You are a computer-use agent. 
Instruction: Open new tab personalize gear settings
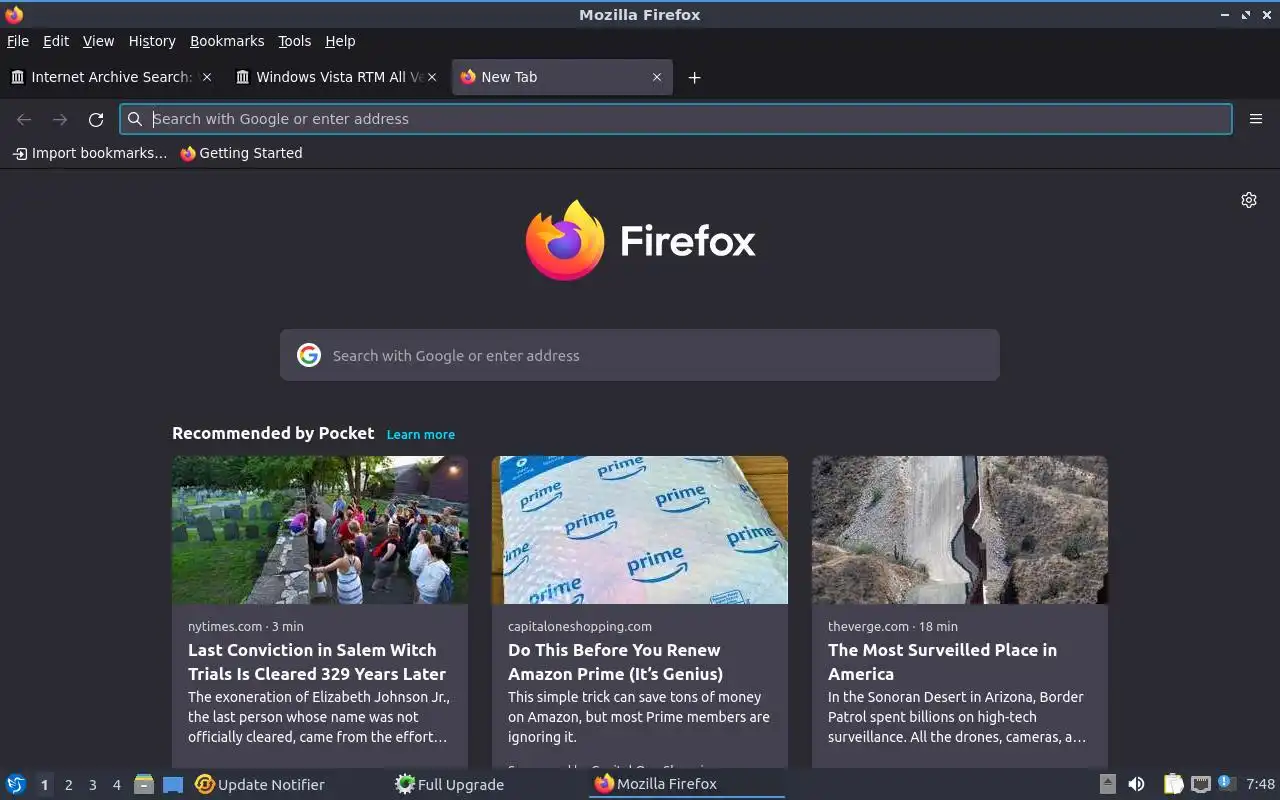pos(1249,200)
